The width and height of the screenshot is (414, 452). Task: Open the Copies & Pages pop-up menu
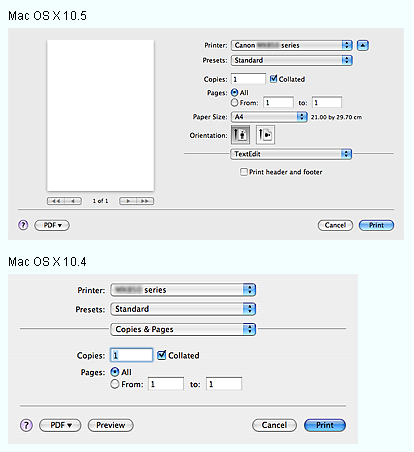(183, 329)
